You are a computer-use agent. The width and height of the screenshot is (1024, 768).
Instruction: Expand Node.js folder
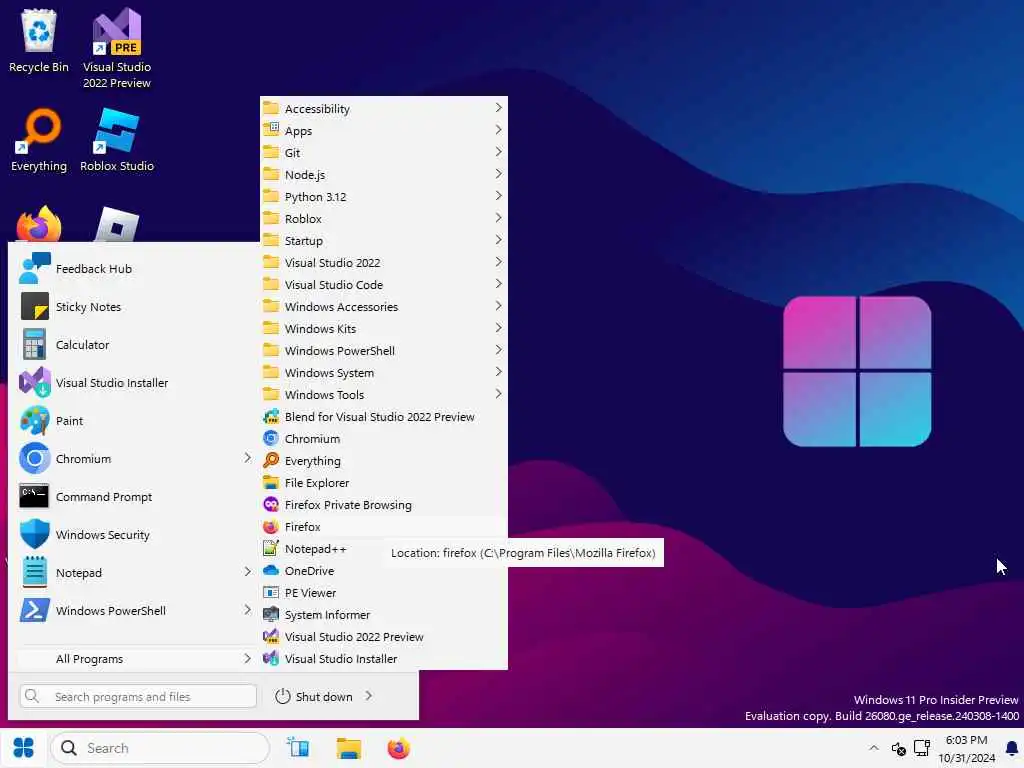(x=383, y=174)
